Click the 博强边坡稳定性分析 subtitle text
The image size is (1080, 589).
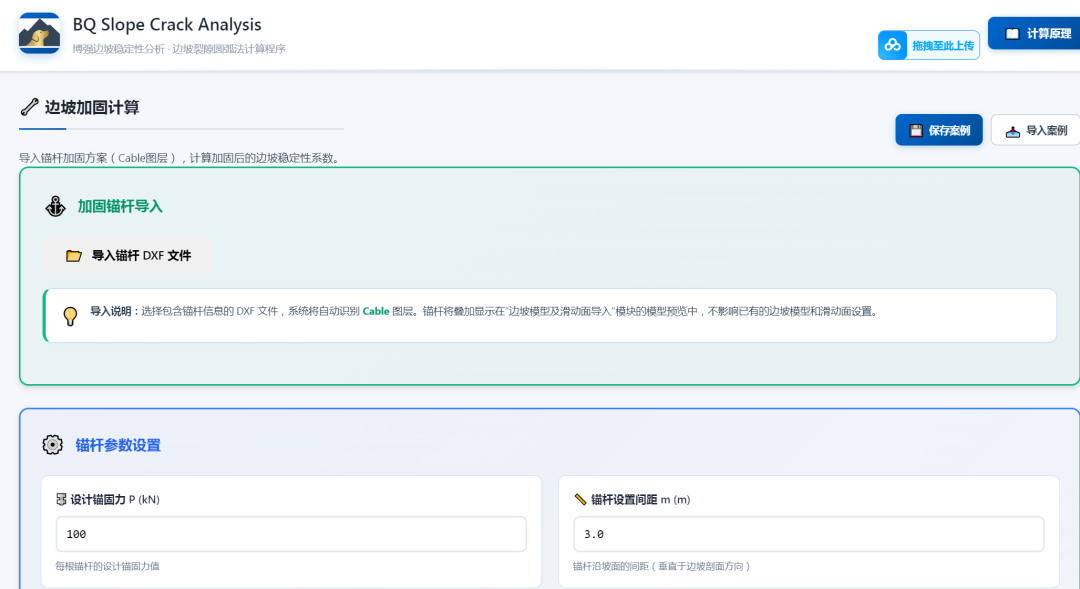(x=179, y=49)
